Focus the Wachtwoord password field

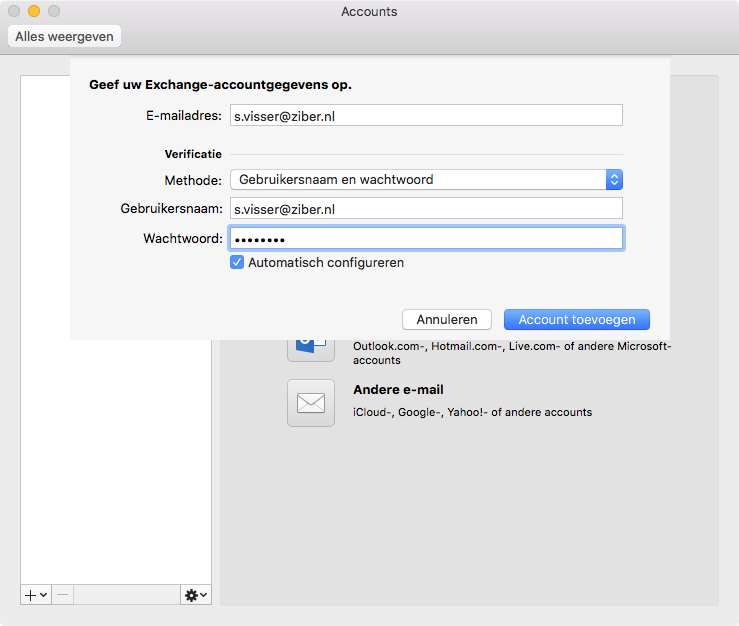pyautogui.click(x=426, y=239)
